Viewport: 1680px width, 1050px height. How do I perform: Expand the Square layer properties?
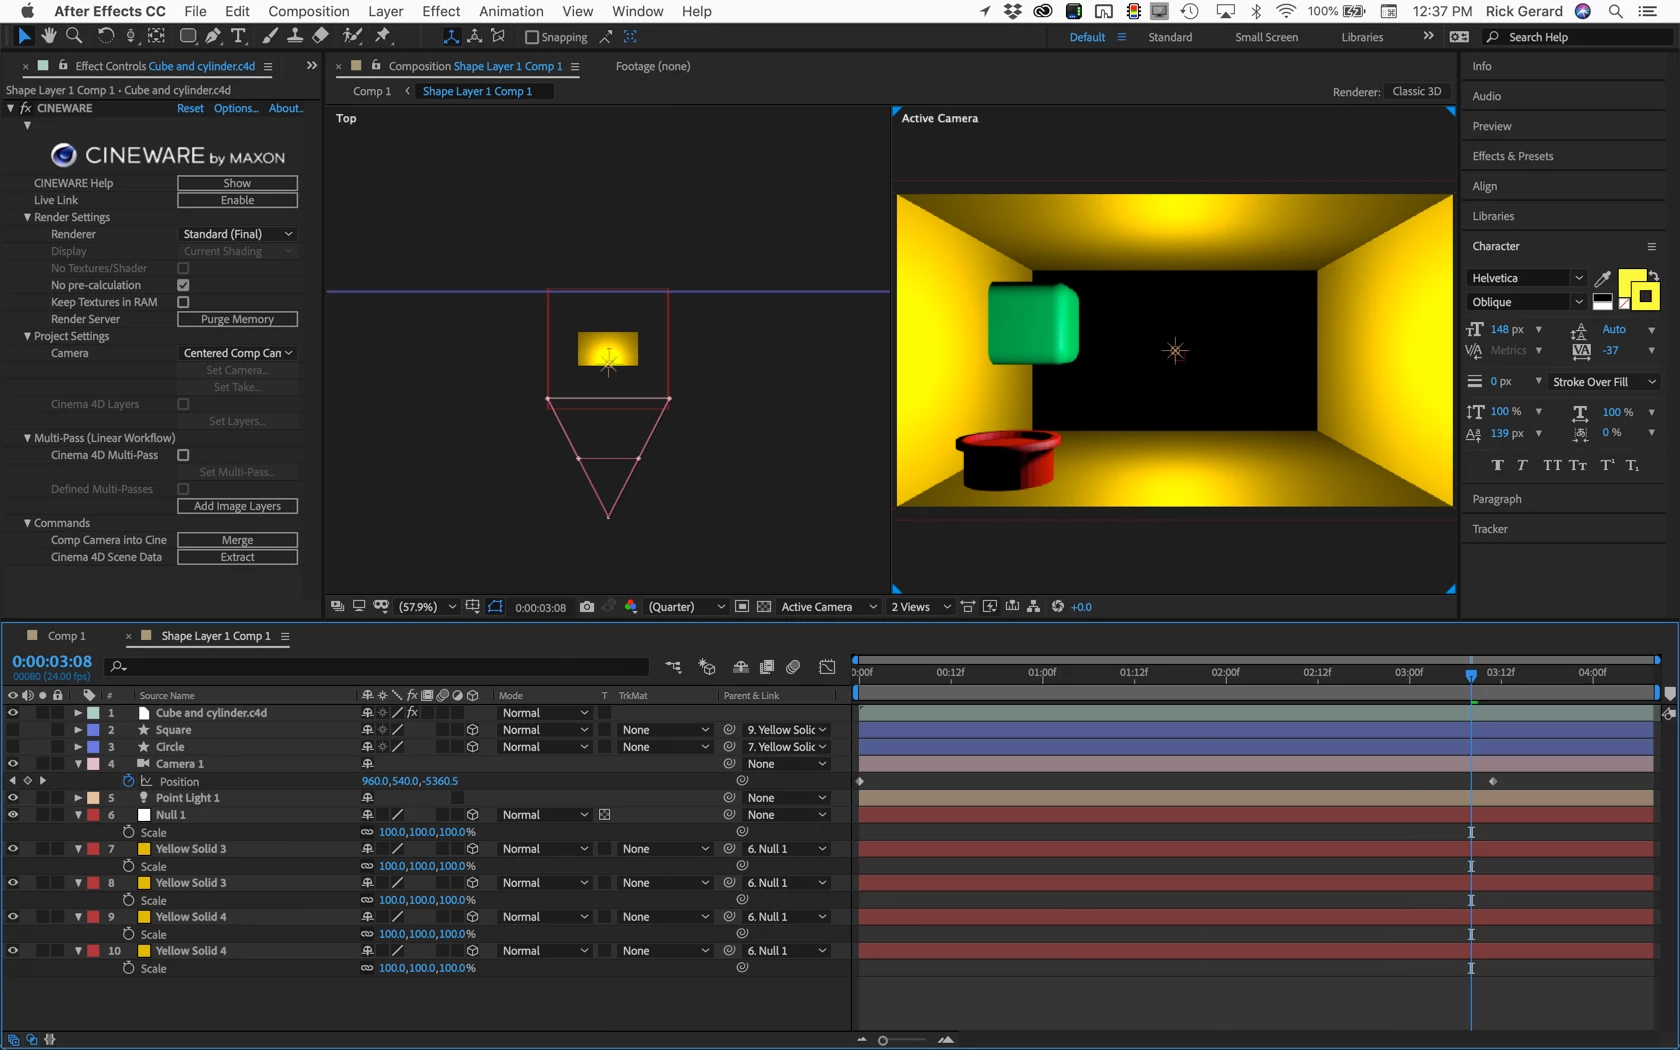pos(78,730)
